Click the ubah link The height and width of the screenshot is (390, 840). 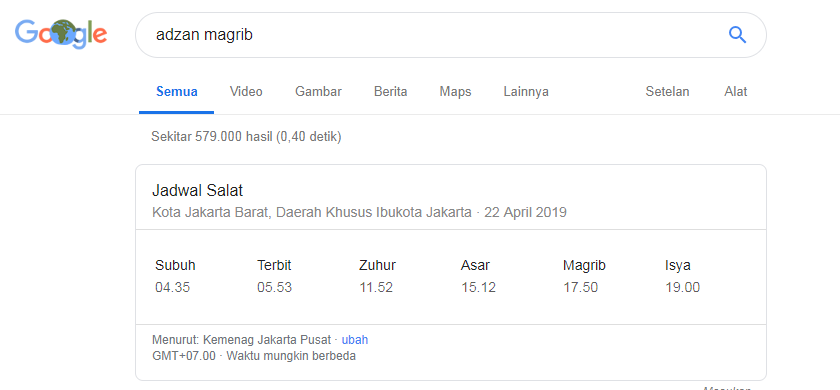[x=355, y=340]
